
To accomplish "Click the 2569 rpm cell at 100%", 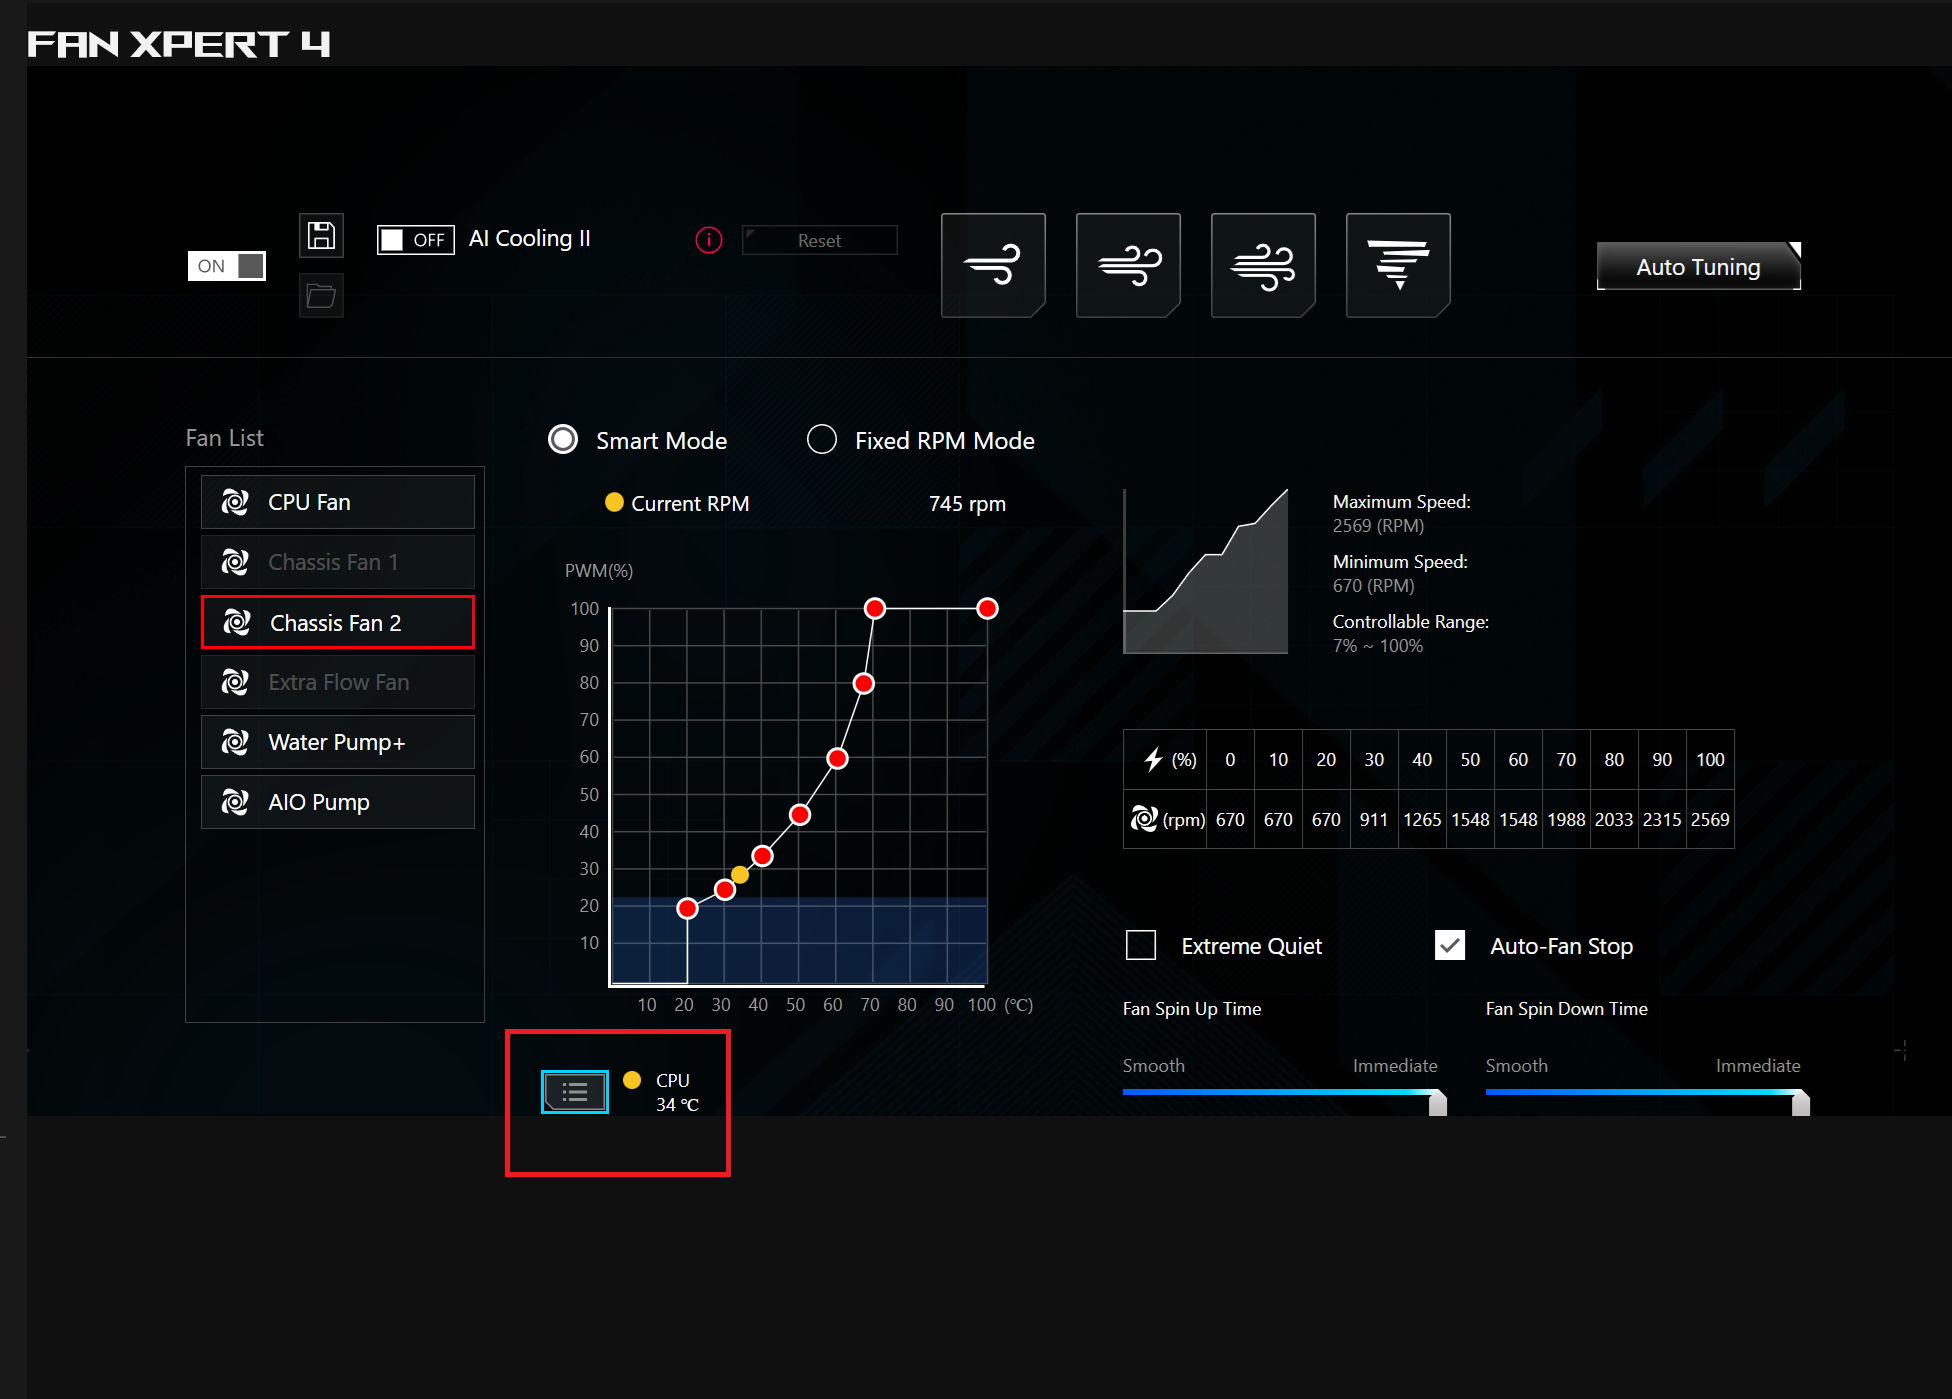I will coord(1710,819).
